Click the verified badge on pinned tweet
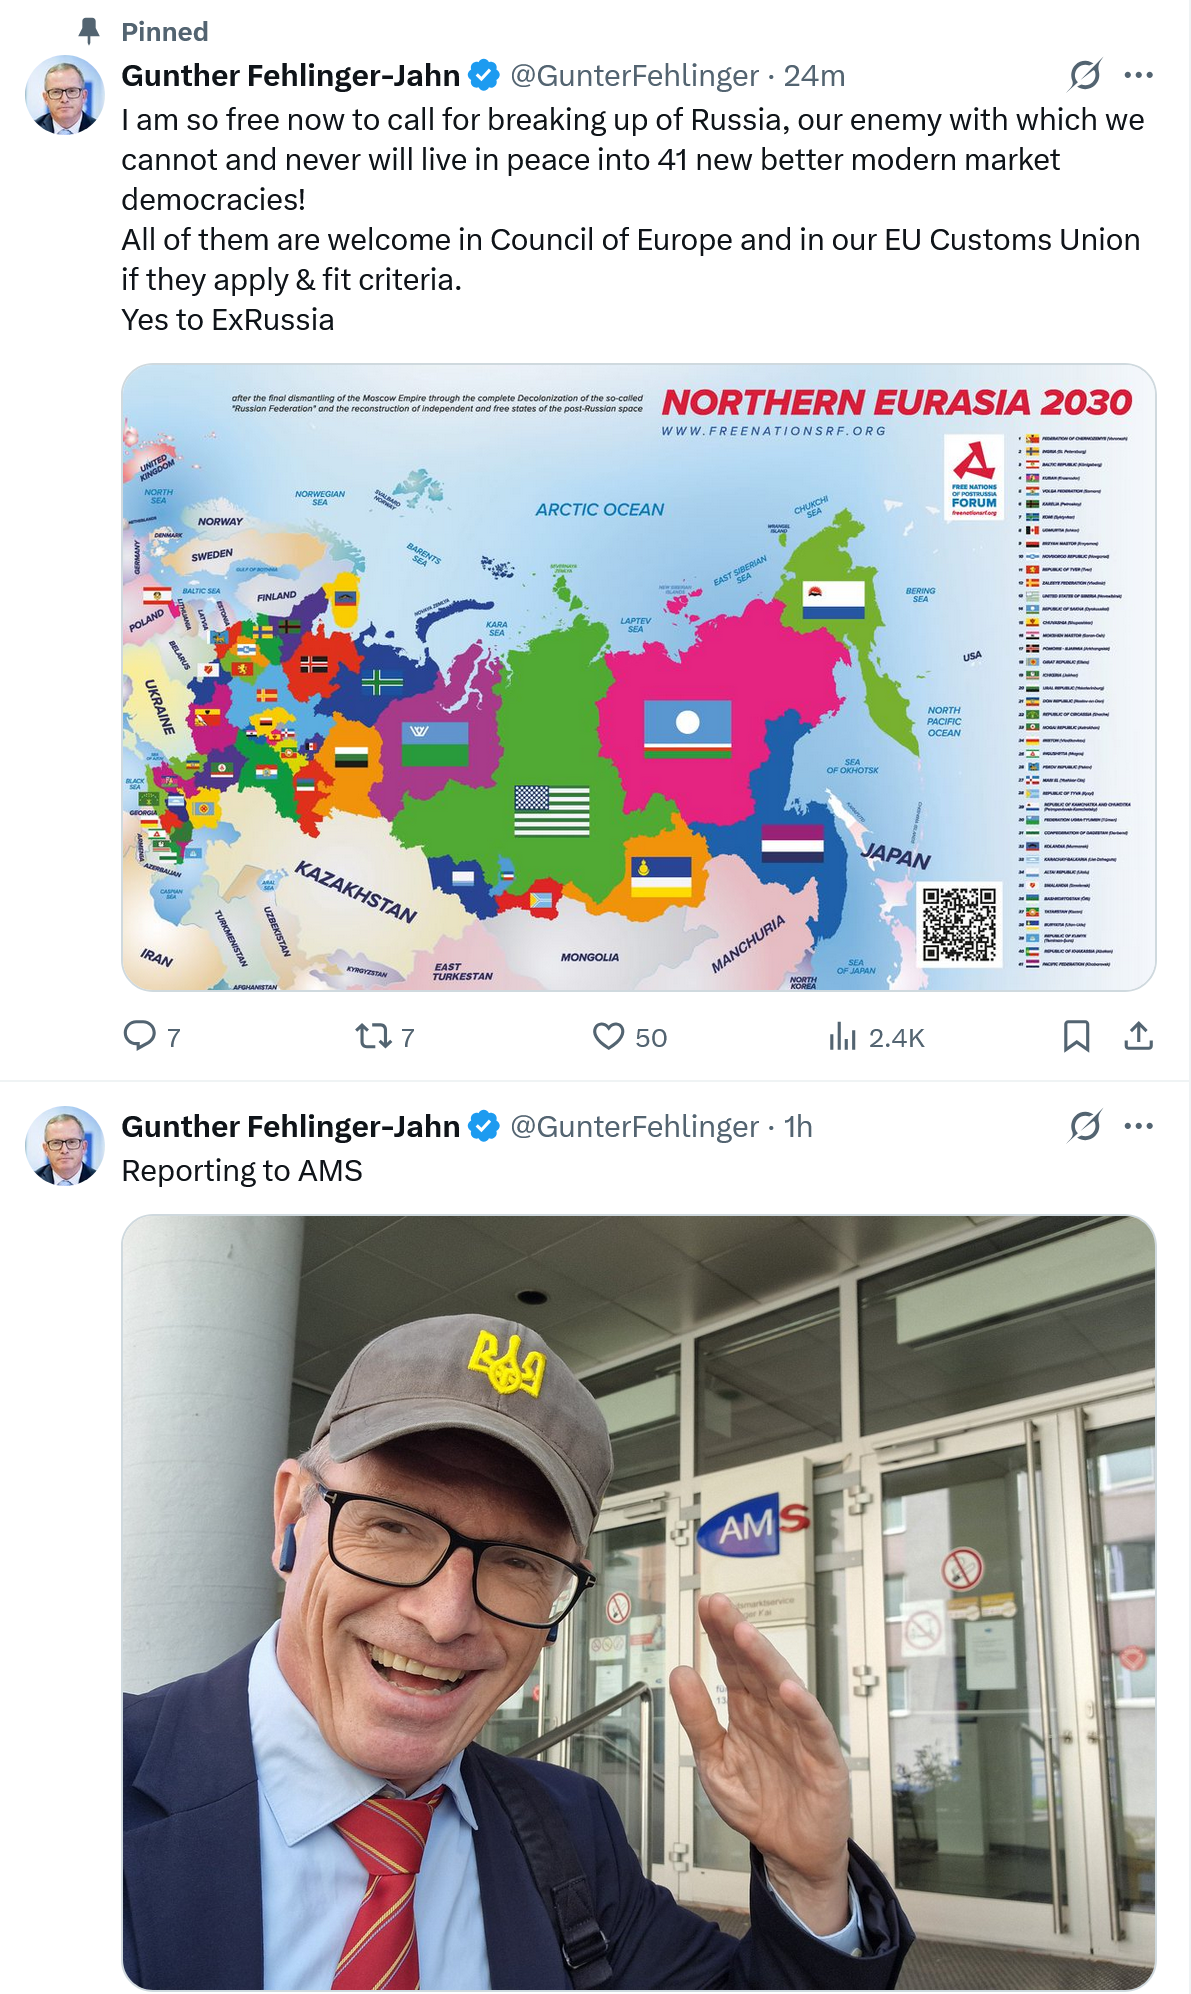 point(484,75)
